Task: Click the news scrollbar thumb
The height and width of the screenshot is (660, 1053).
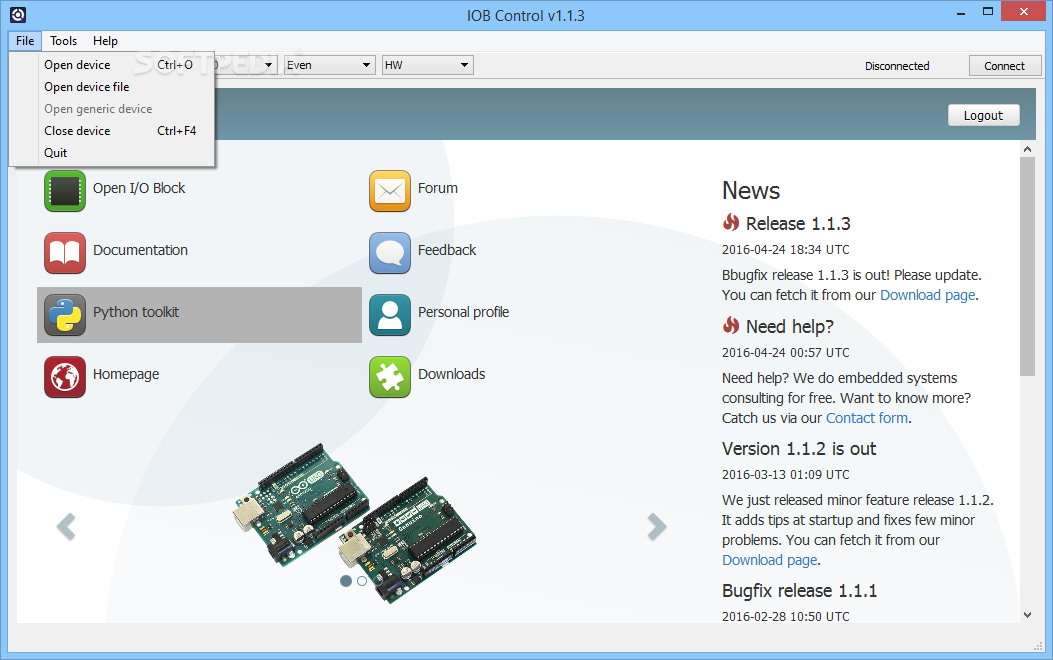Action: click(1027, 267)
